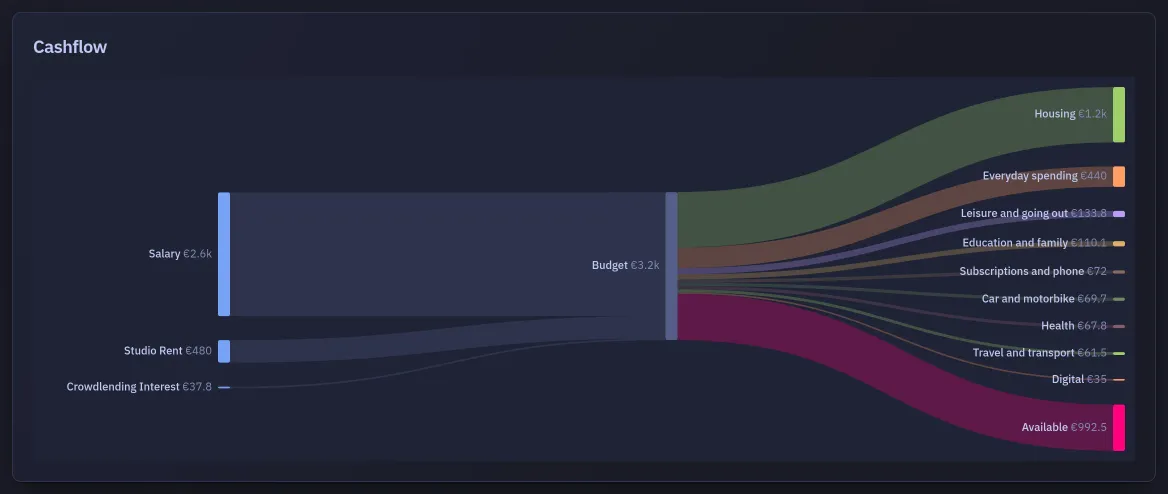Click the pink Available node bar
The height and width of the screenshot is (494, 1168).
coord(1119,428)
